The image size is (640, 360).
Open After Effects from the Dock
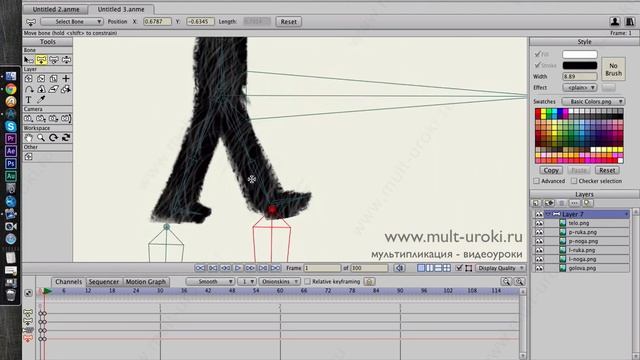[11, 151]
